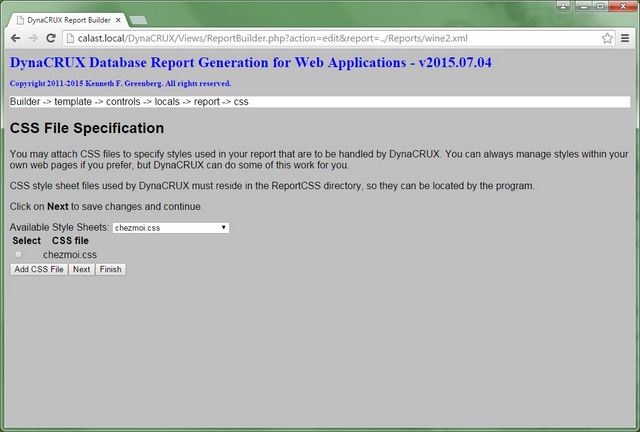Click the browser forward arrow
The height and width of the screenshot is (432, 640).
[x=33, y=38]
